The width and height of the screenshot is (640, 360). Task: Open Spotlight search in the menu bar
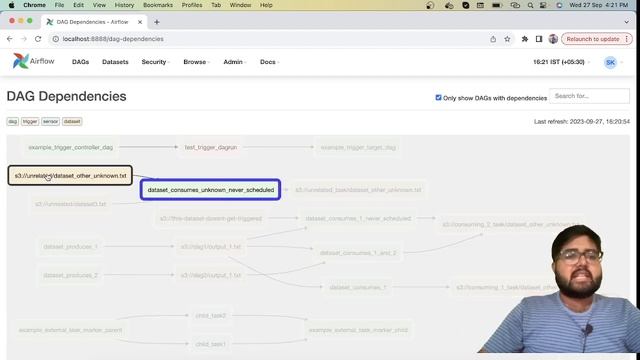pos(530,5)
